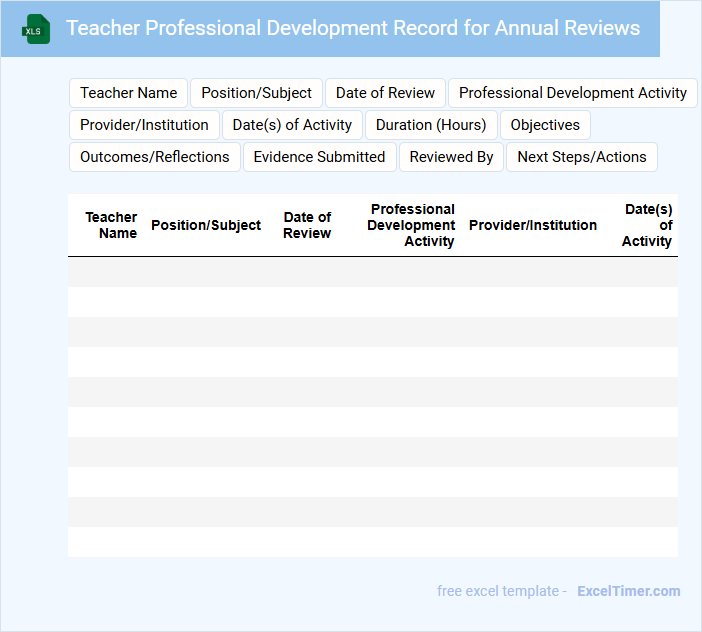Click the Next Steps/Actions tag
This screenshot has height=632, width=702.
click(581, 157)
